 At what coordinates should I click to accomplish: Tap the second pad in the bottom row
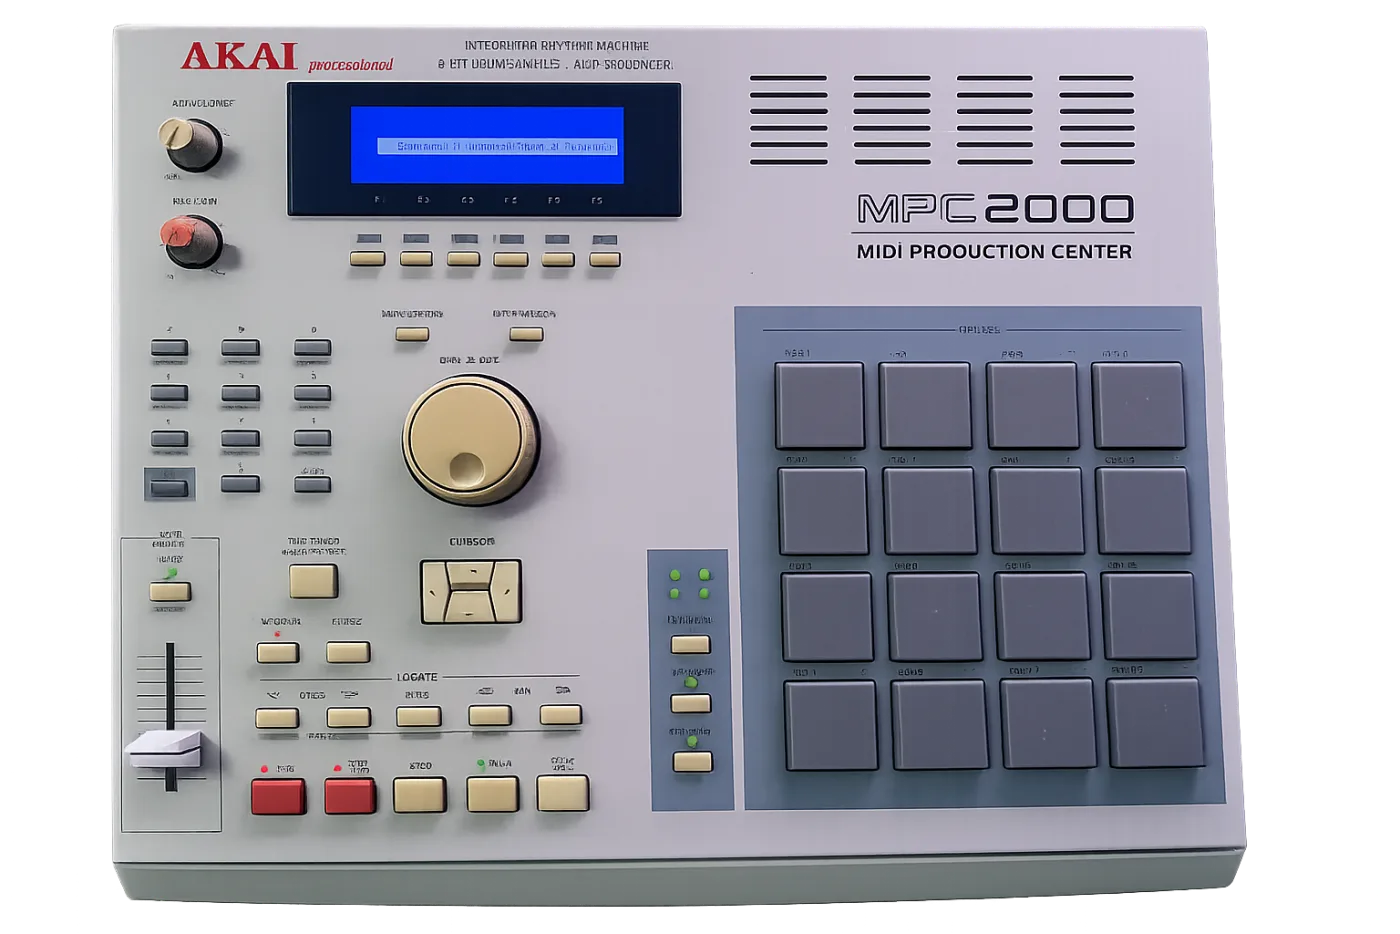[940, 725]
